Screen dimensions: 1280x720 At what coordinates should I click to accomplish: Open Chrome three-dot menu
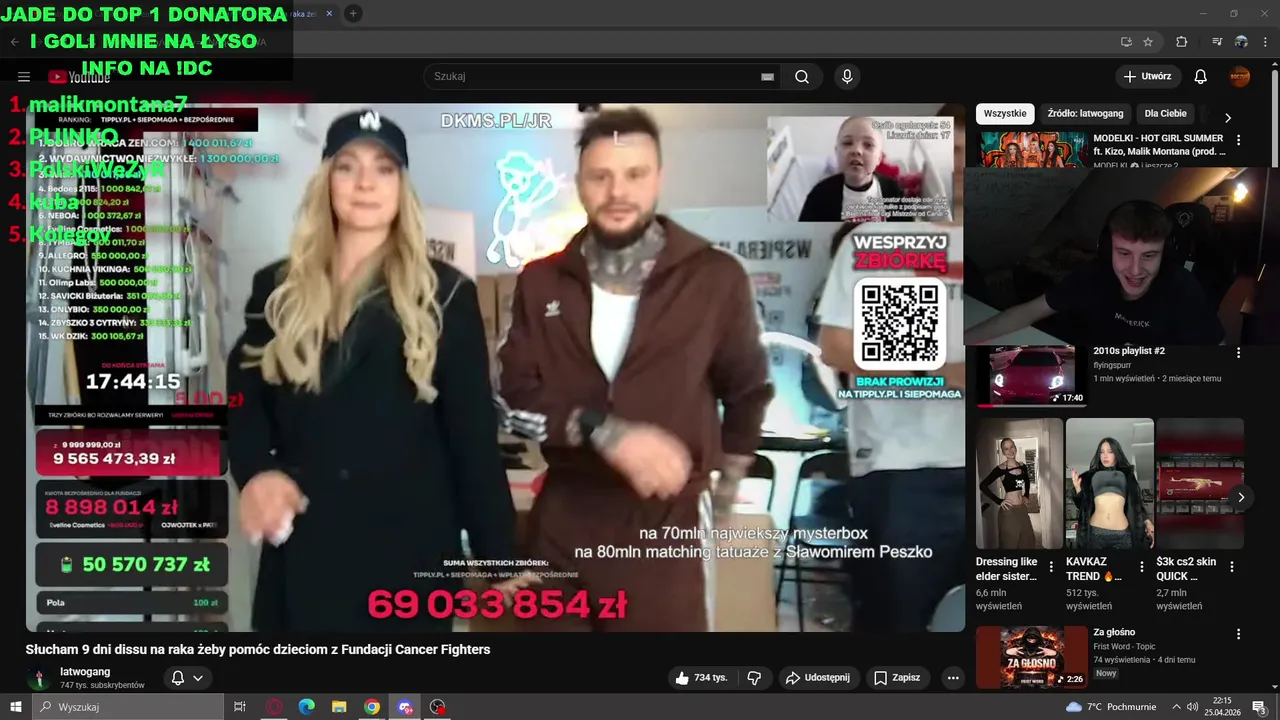click(1266, 42)
